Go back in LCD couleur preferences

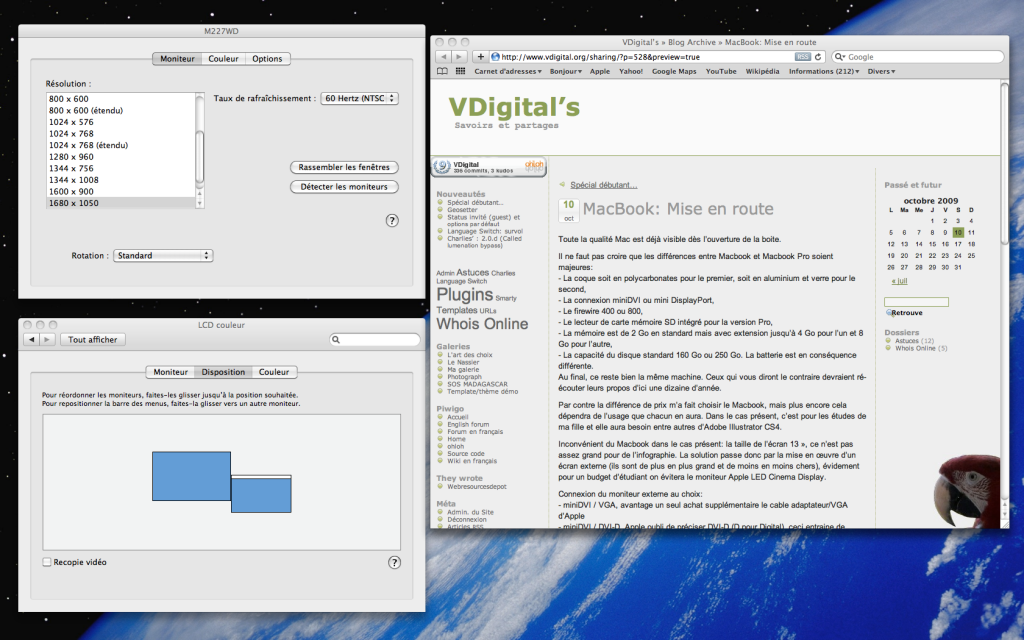tap(31, 340)
